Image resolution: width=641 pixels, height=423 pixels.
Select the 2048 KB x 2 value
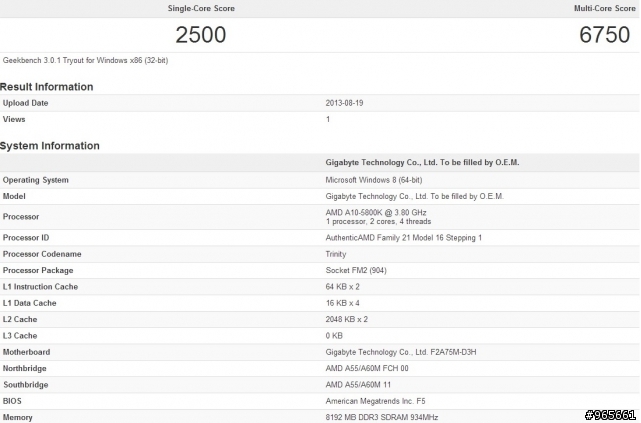[x=347, y=320]
